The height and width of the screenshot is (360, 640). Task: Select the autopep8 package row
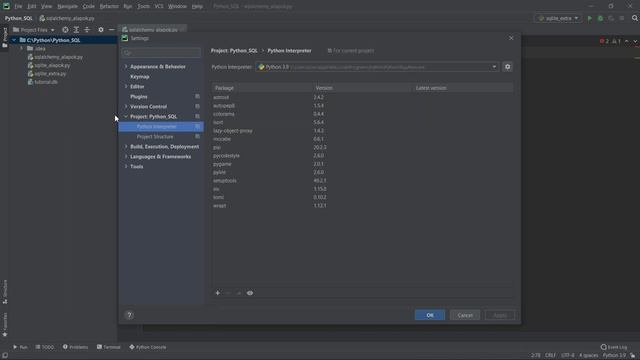click(x=362, y=106)
